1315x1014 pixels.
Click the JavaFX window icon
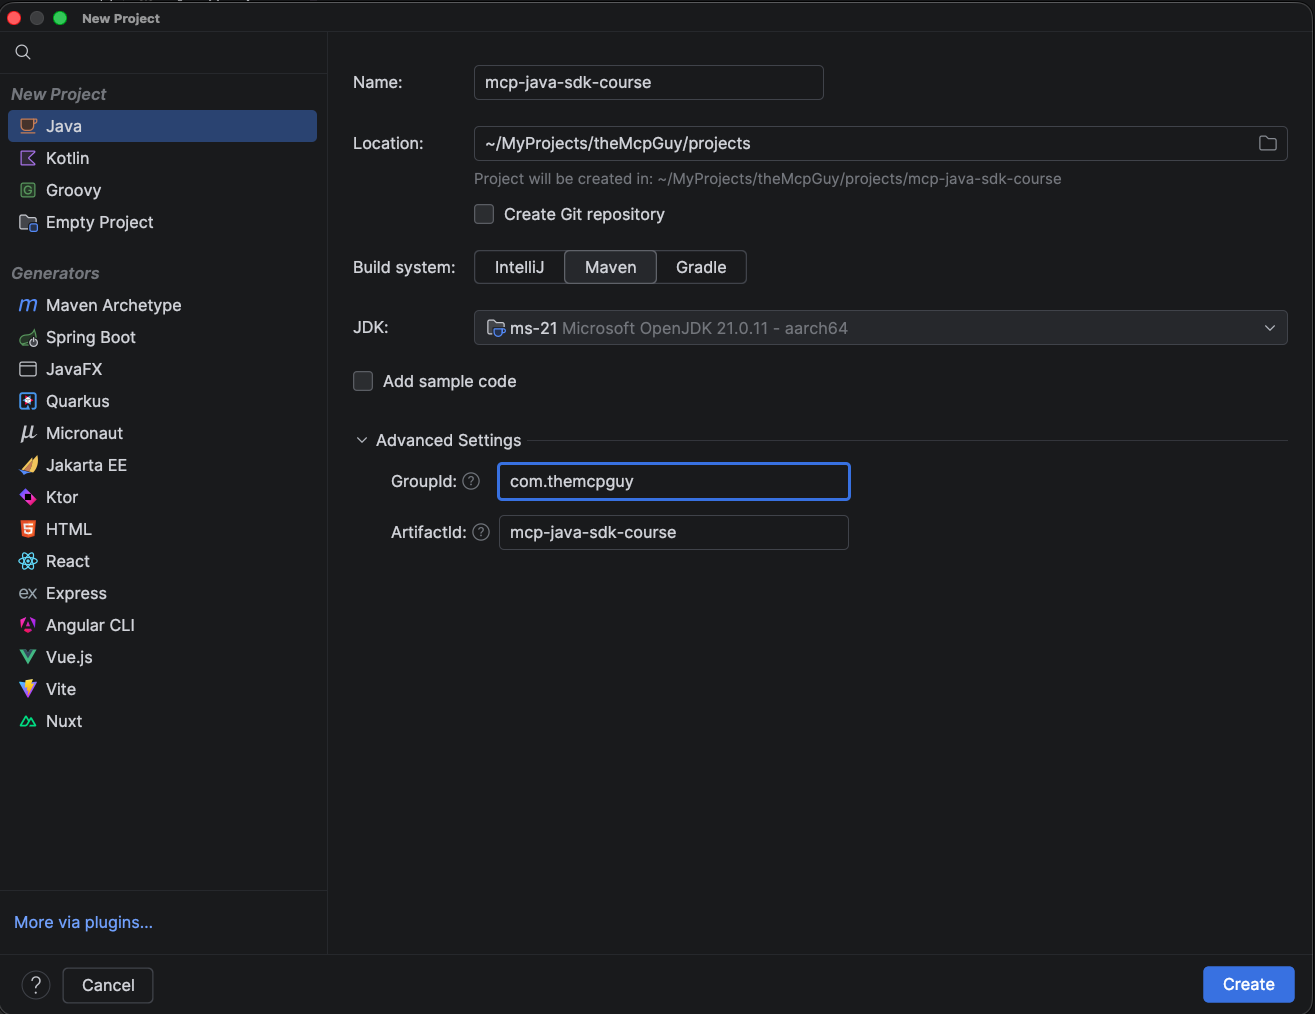[x=28, y=369]
